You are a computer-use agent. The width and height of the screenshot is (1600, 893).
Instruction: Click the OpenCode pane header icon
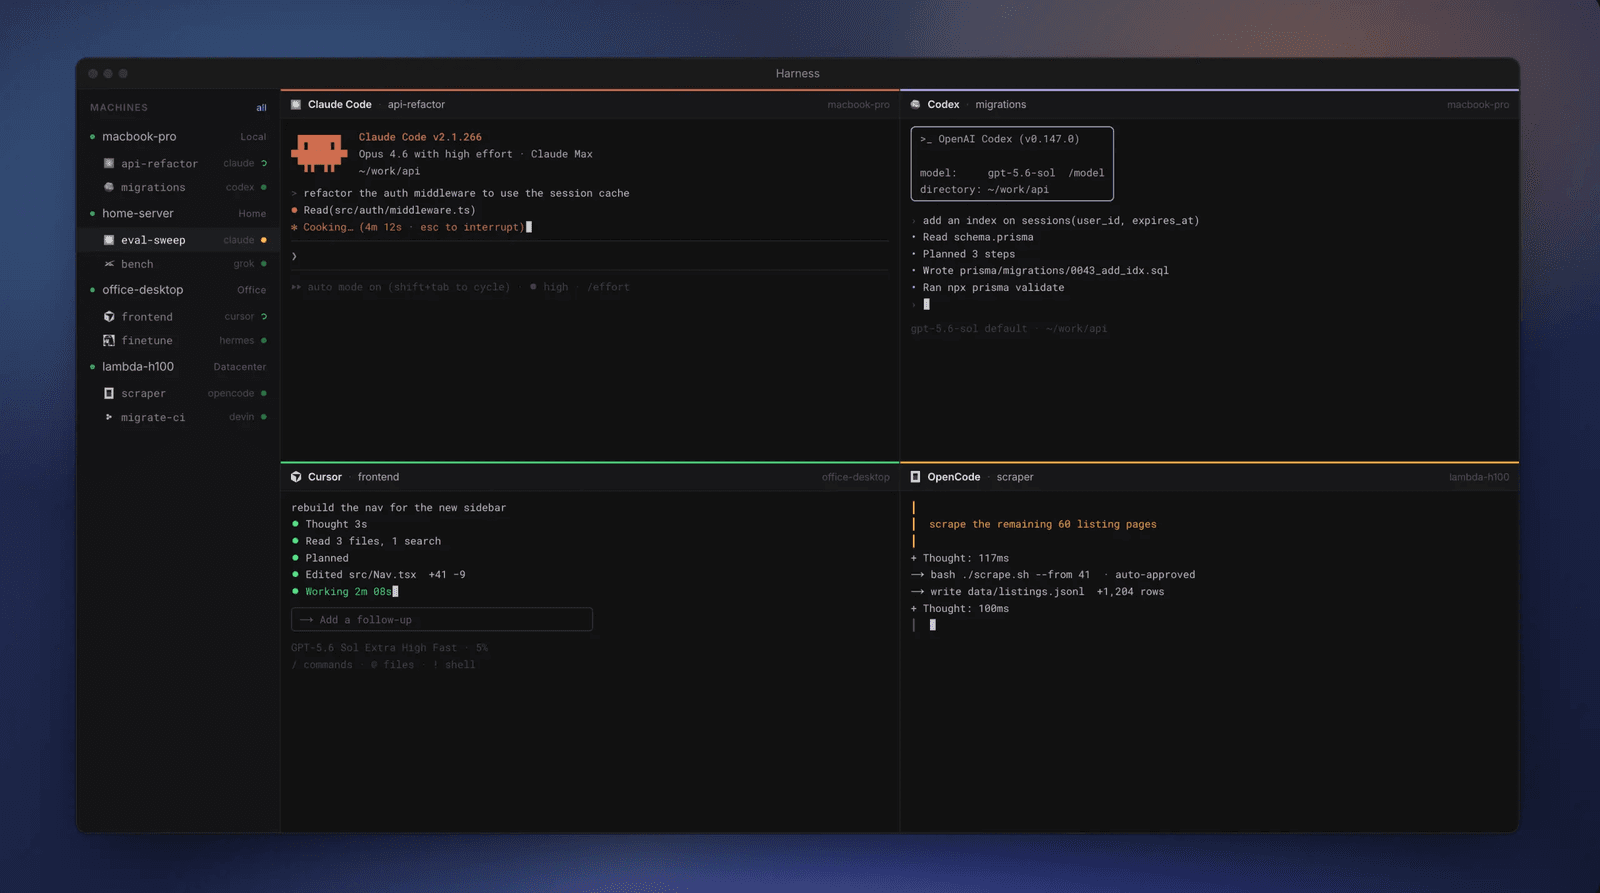pyautogui.click(x=915, y=477)
